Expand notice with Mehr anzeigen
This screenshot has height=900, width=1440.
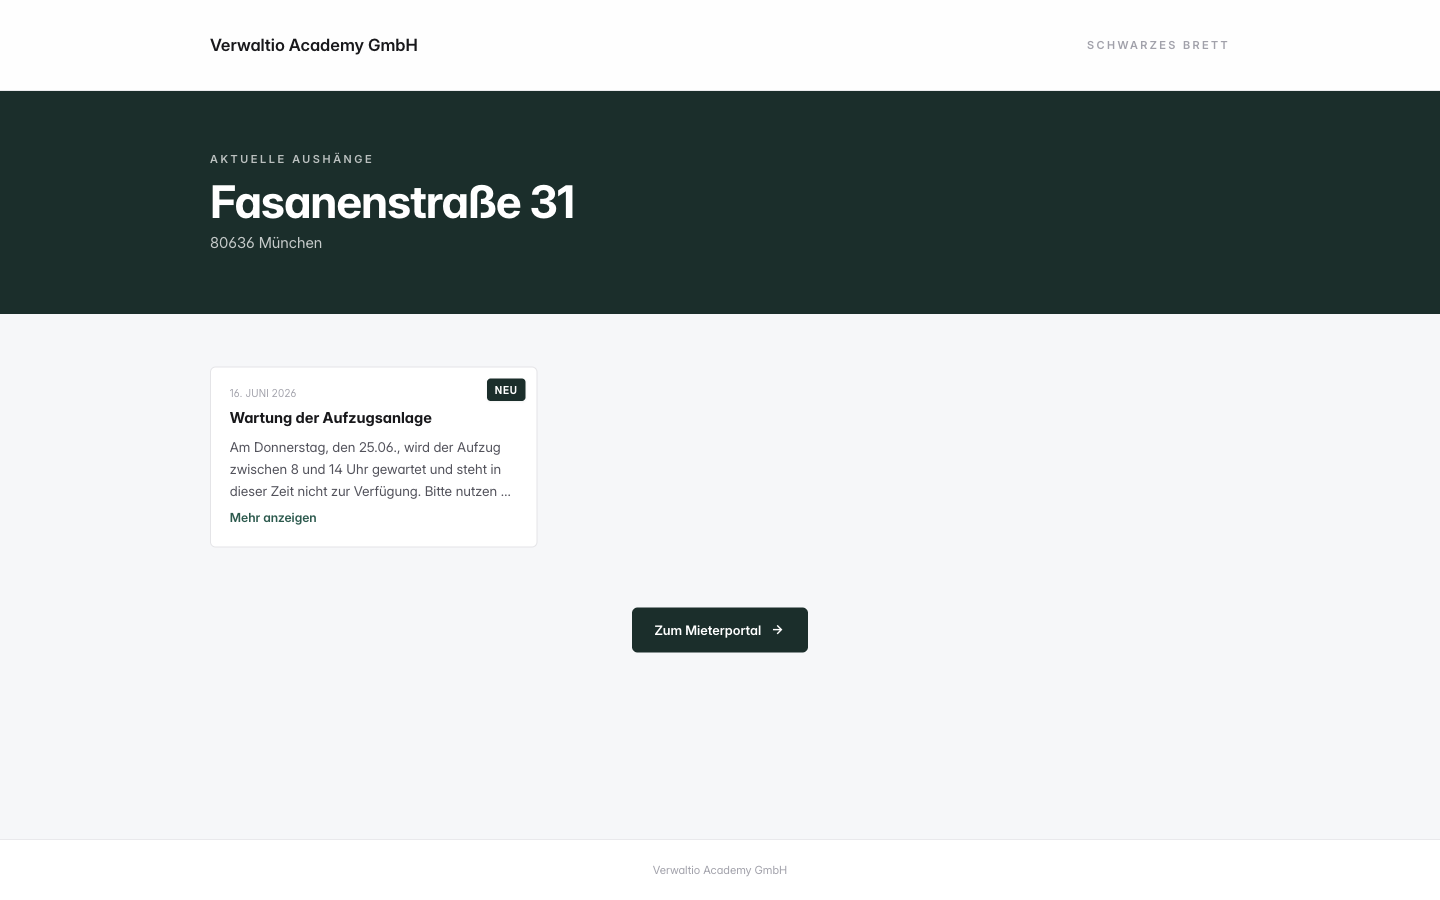point(273,518)
